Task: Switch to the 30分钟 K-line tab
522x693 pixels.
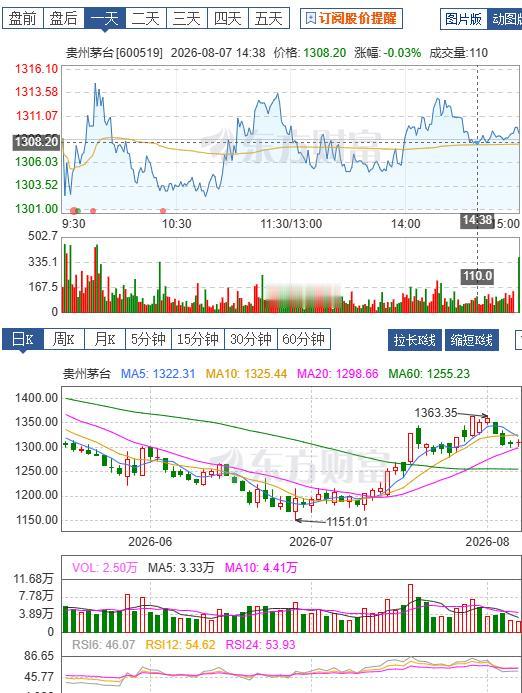Action: (x=251, y=339)
